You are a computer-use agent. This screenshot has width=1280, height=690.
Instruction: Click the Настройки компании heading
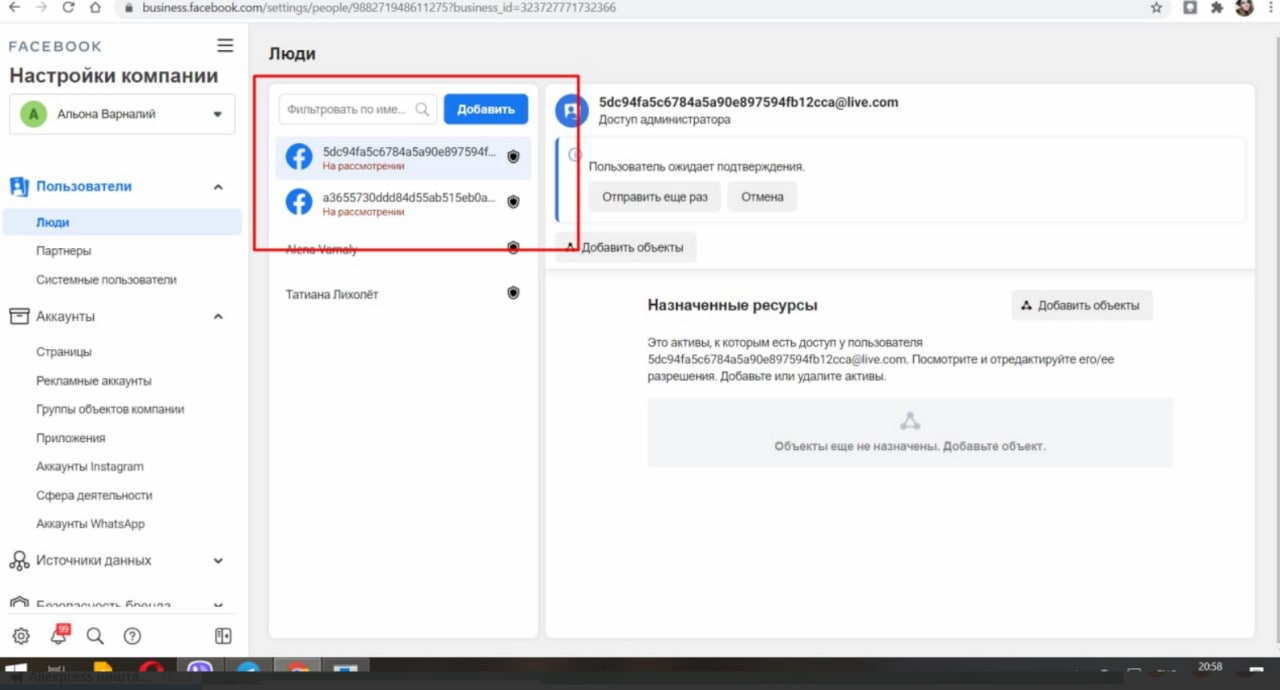coord(114,77)
